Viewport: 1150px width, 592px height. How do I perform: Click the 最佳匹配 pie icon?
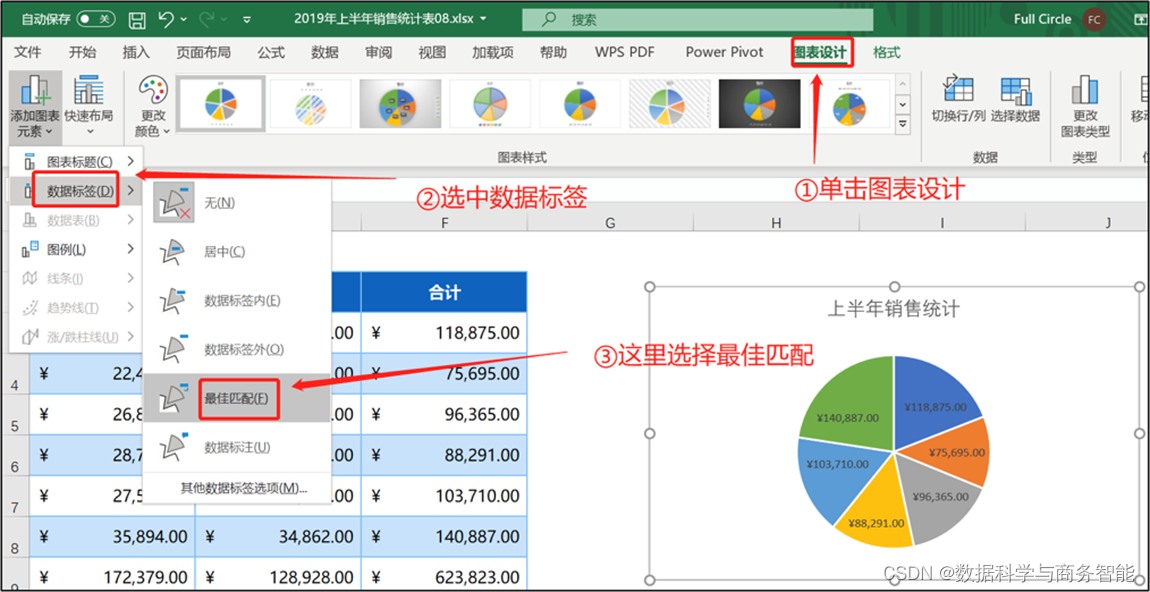click(174, 398)
